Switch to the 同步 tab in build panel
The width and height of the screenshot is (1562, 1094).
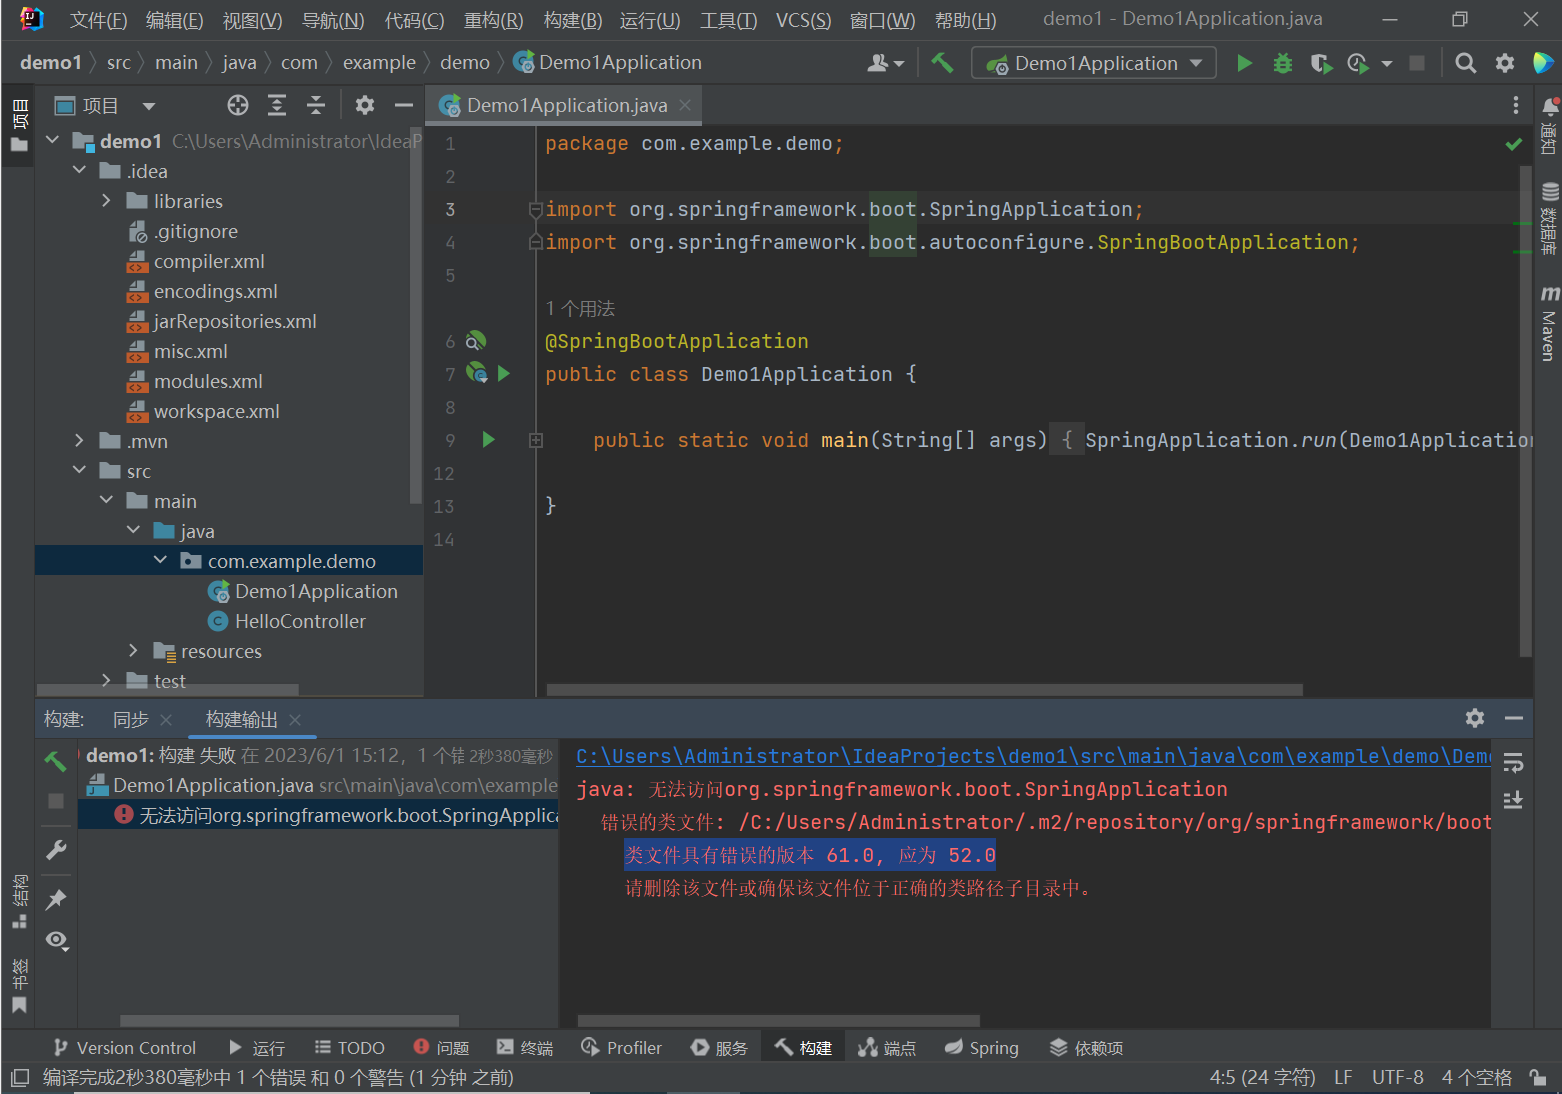(x=131, y=719)
